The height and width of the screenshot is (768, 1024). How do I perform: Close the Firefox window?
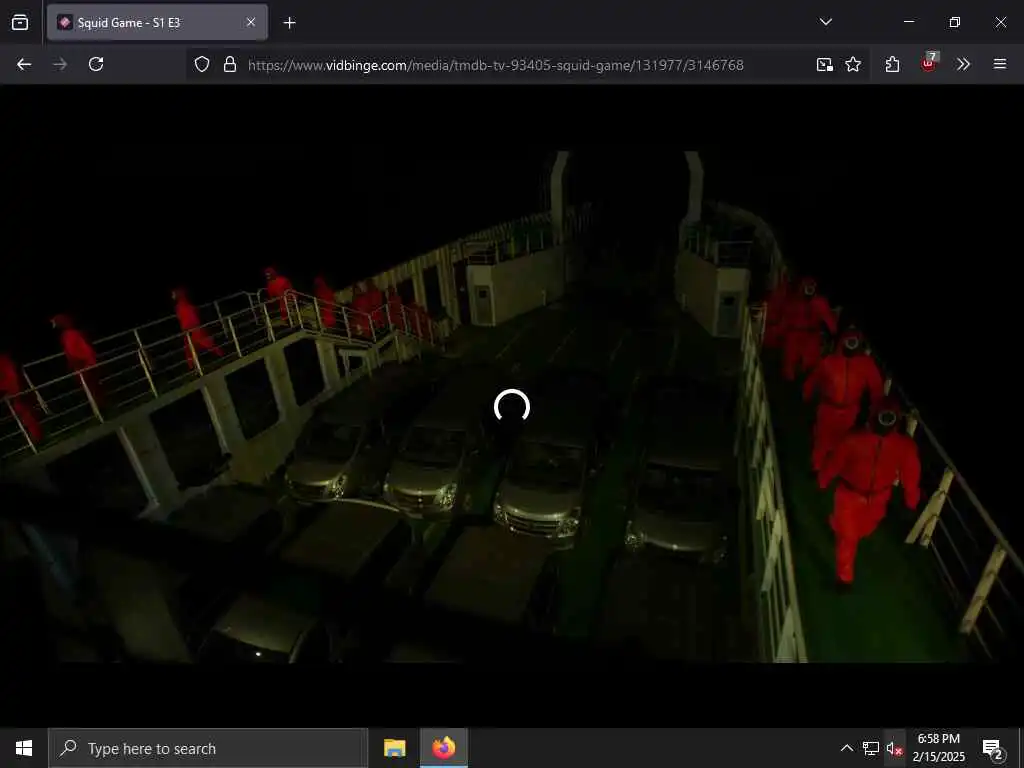pos(1000,22)
